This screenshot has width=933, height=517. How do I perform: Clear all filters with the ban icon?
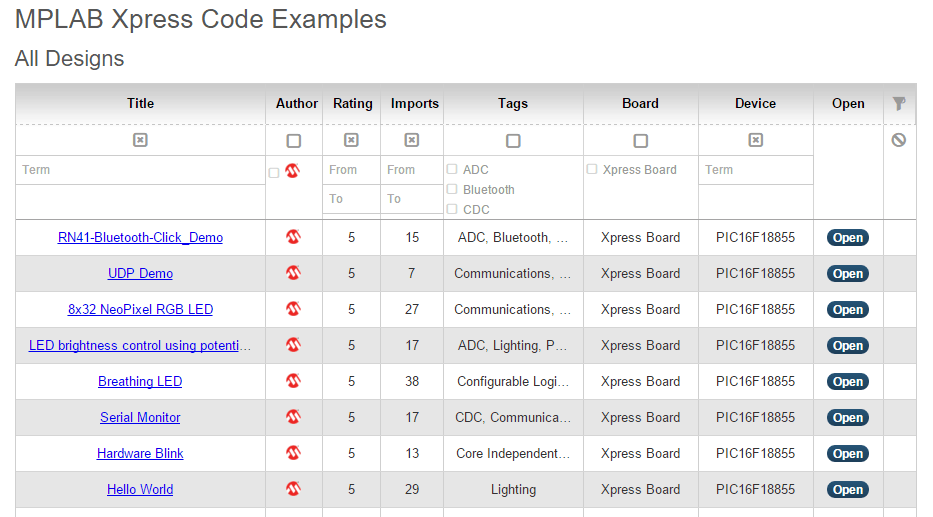point(898,140)
